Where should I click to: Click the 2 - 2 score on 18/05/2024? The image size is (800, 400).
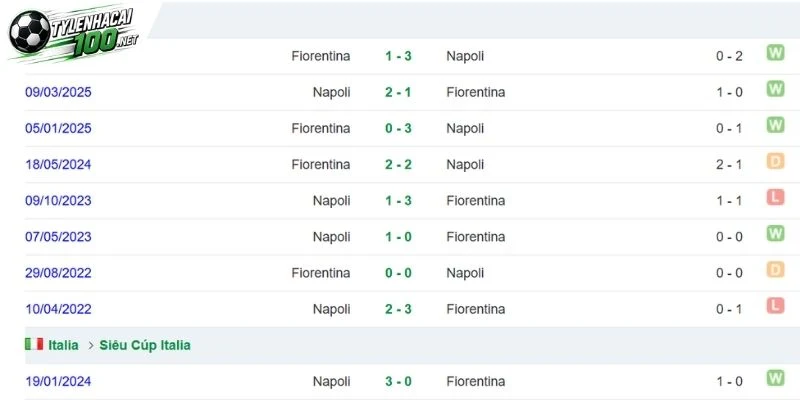coord(398,165)
